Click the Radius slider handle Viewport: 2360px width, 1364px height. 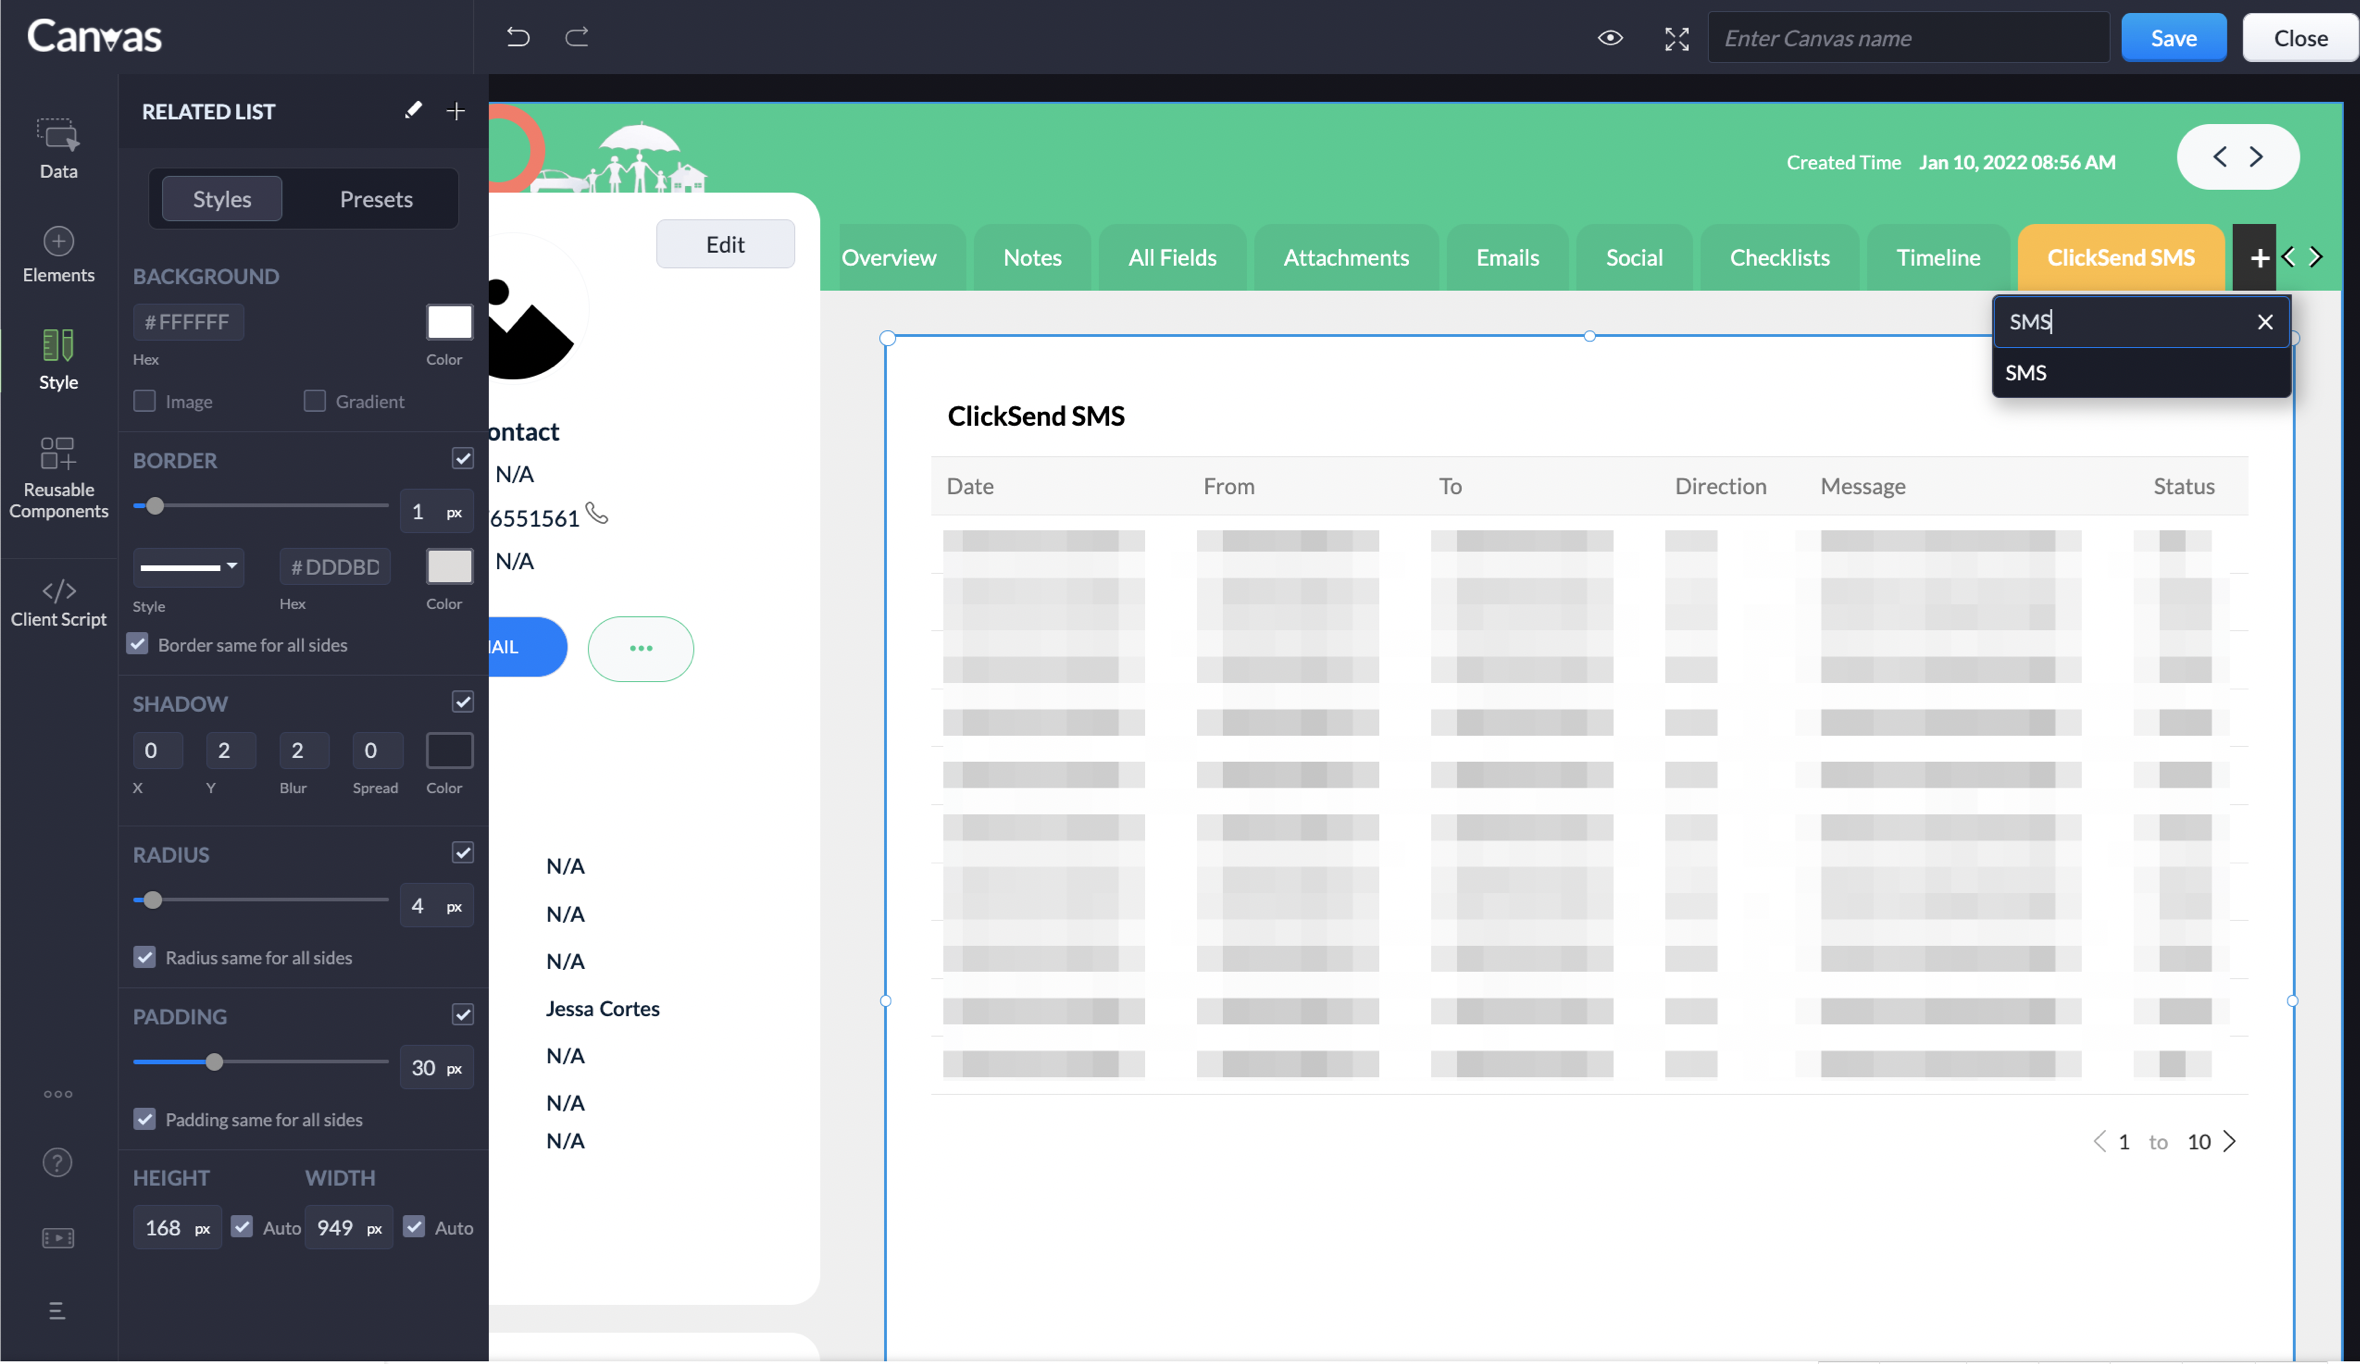153,900
